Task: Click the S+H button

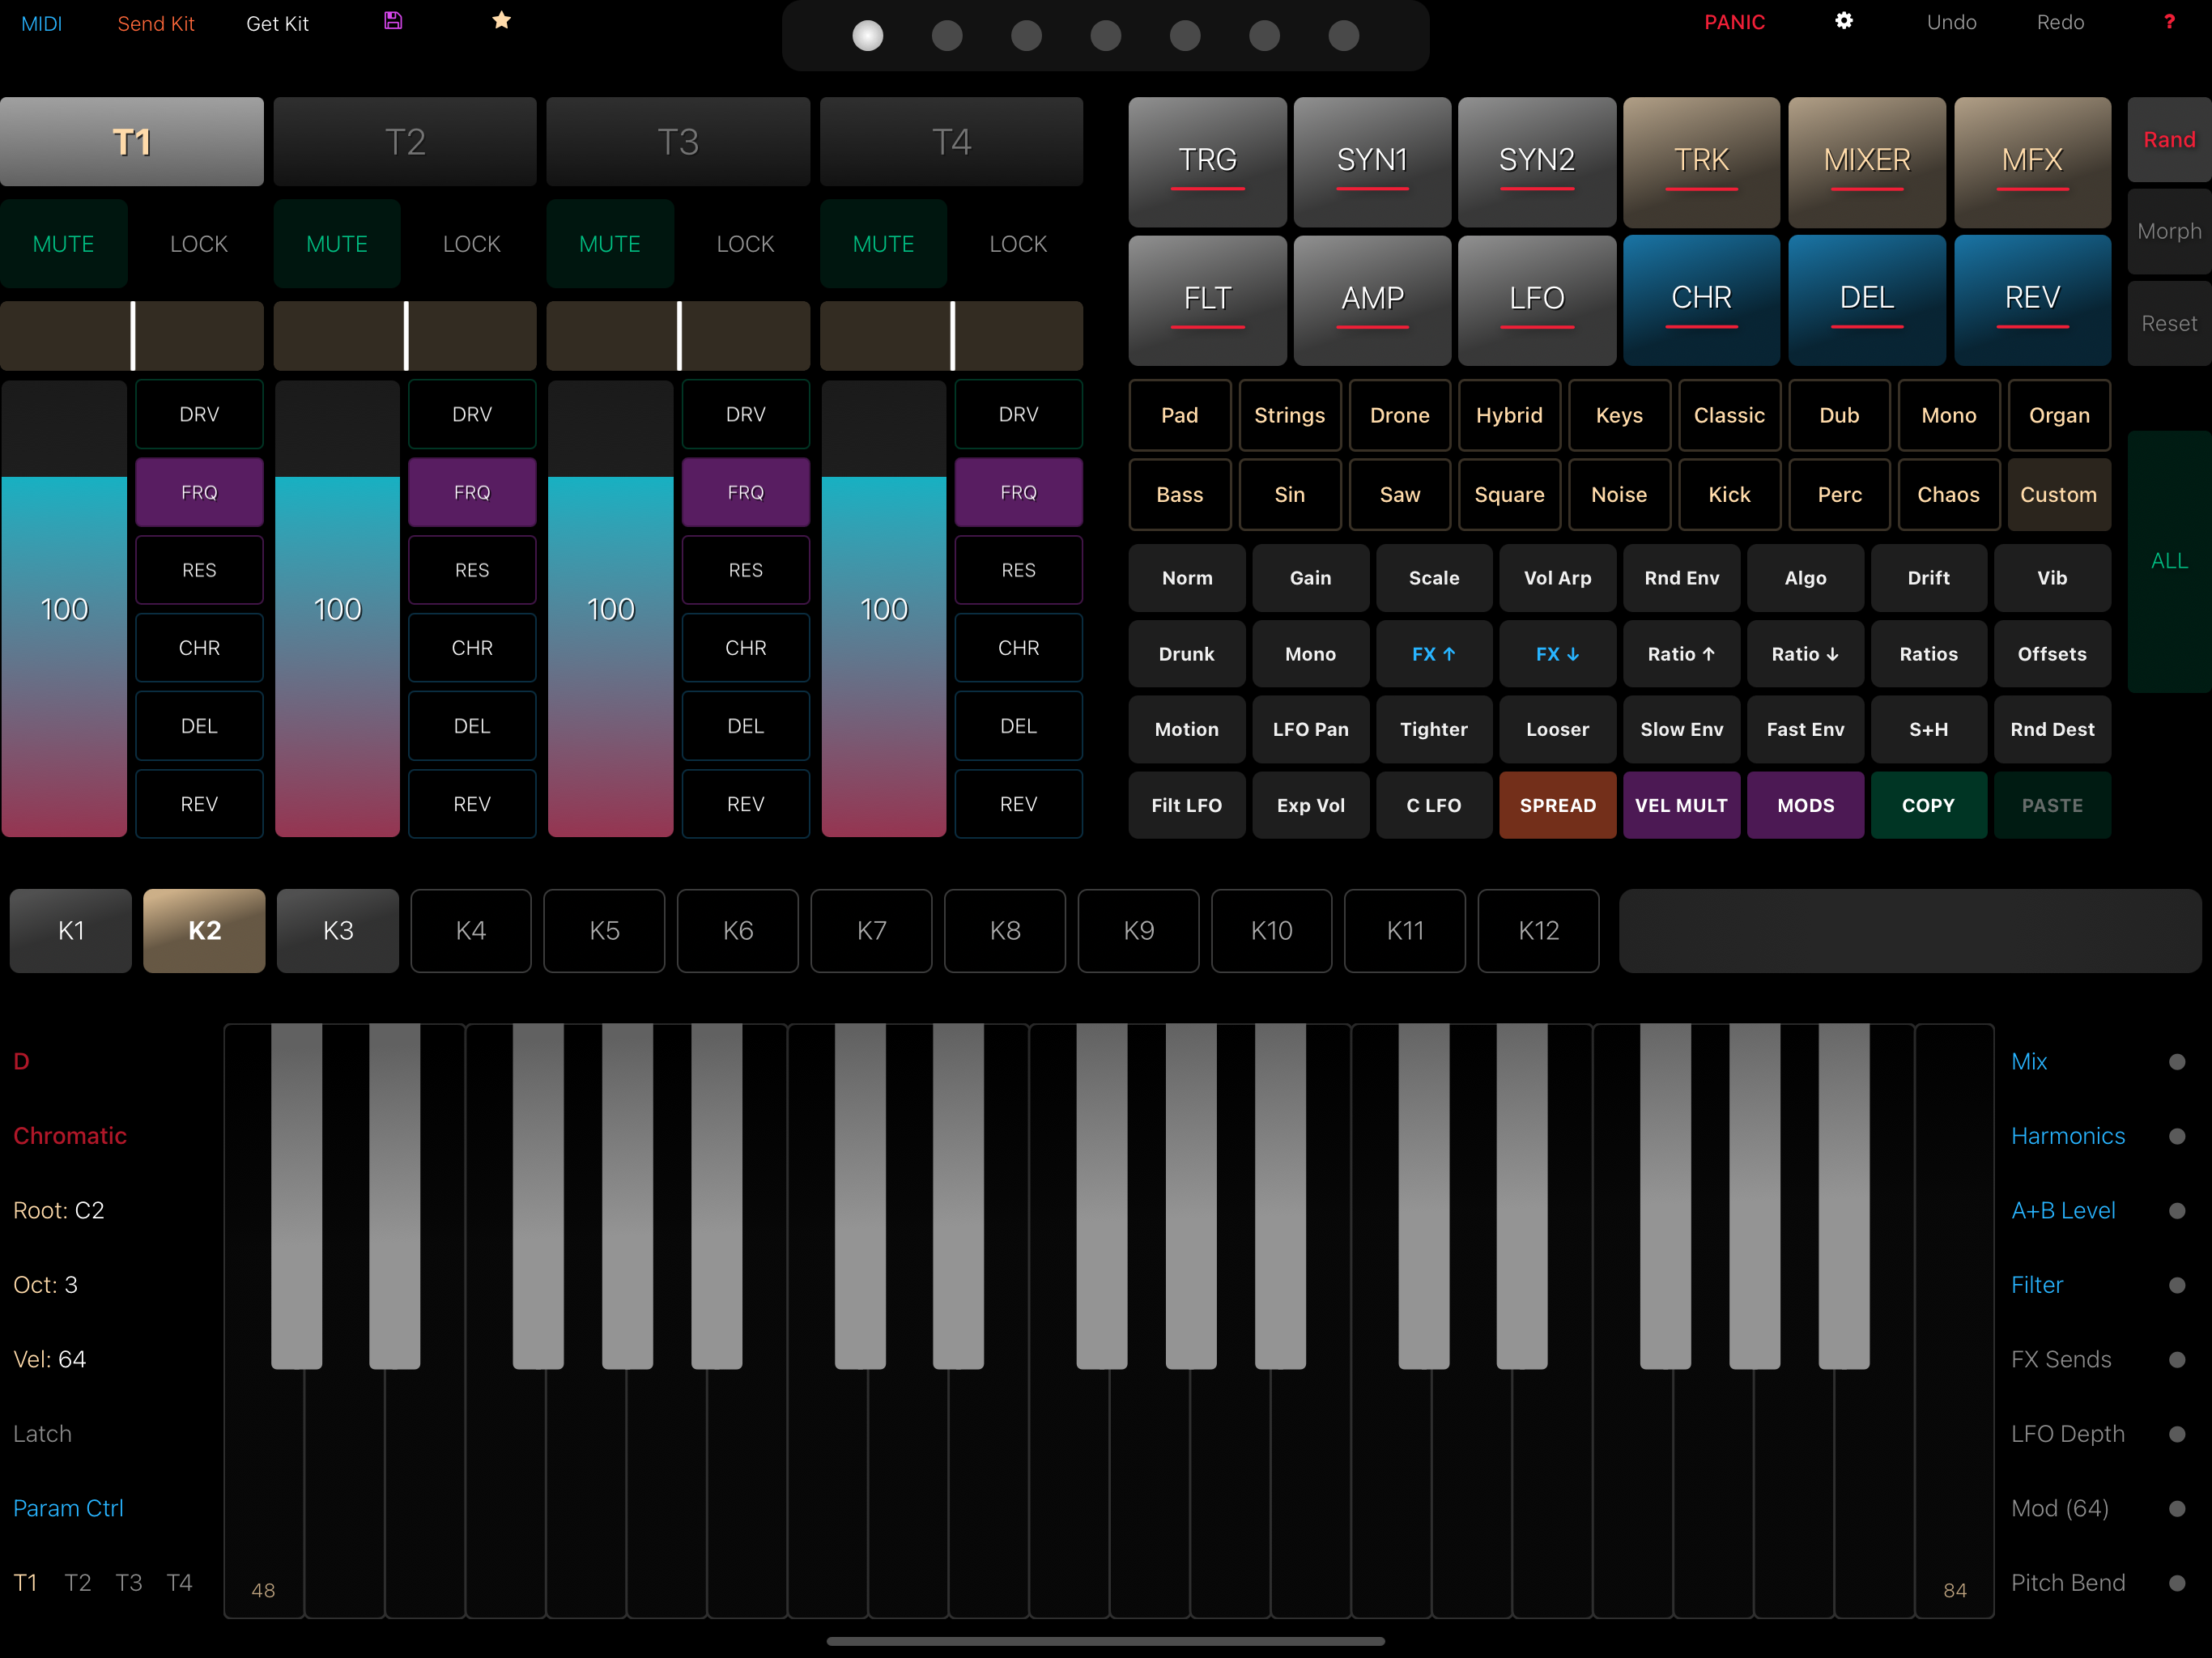Action: tap(1929, 729)
